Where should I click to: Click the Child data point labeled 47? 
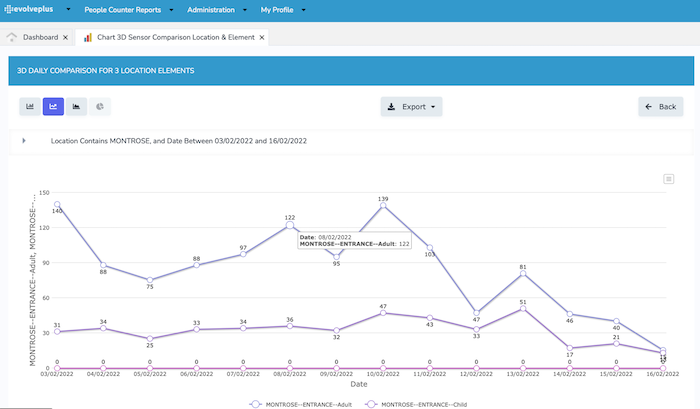383,313
